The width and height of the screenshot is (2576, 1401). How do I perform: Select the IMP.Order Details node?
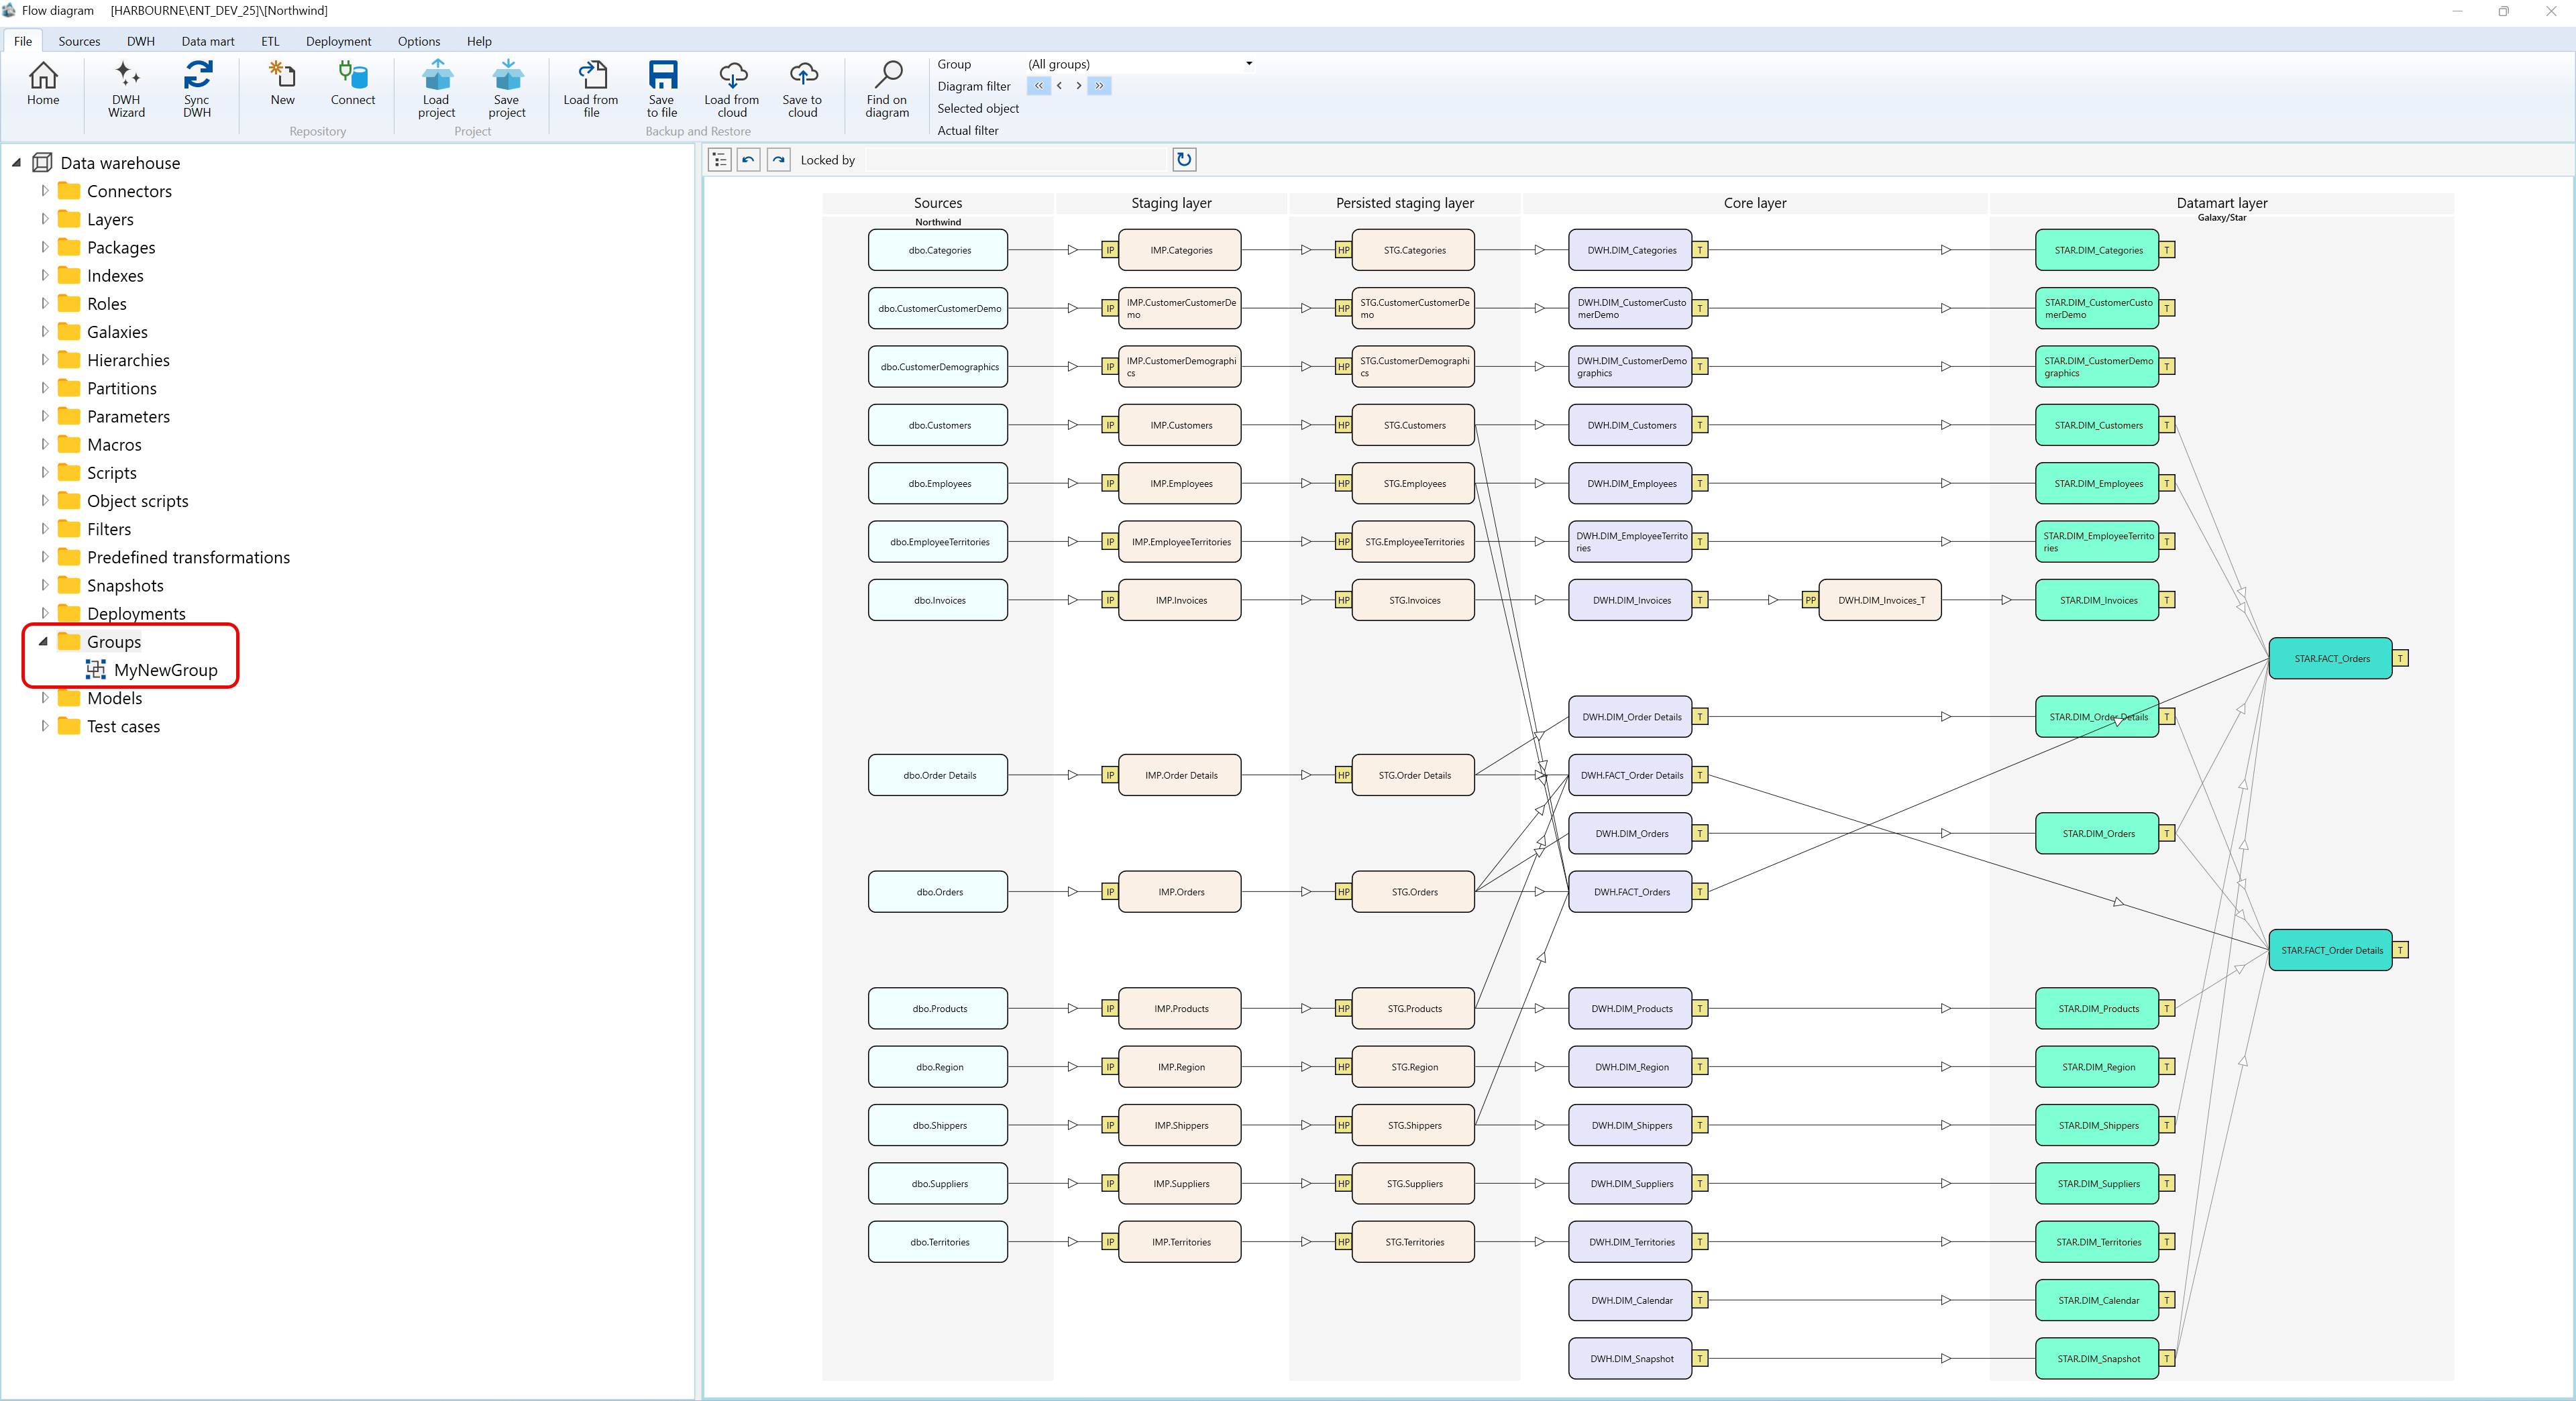(1180, 775)
